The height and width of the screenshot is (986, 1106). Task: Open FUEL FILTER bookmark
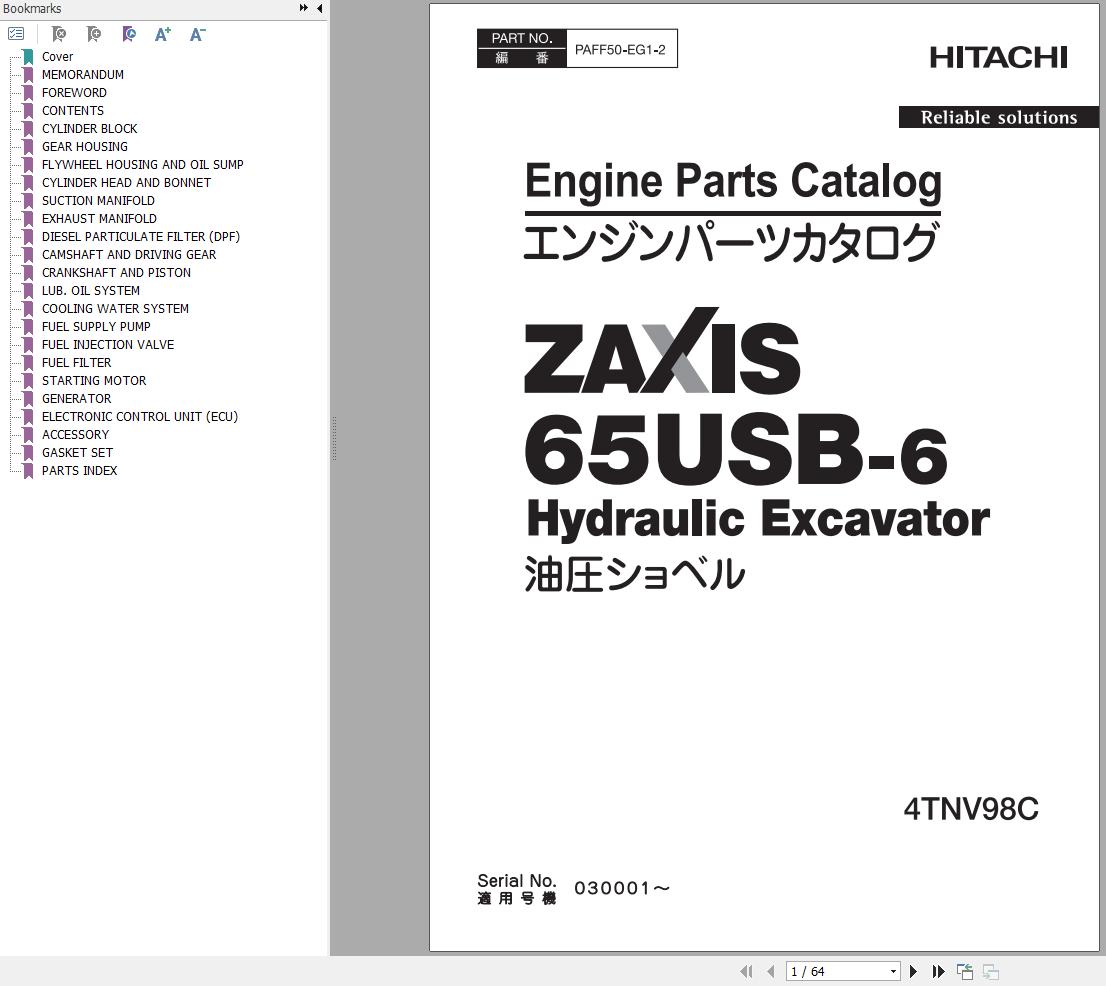[76, 363]
